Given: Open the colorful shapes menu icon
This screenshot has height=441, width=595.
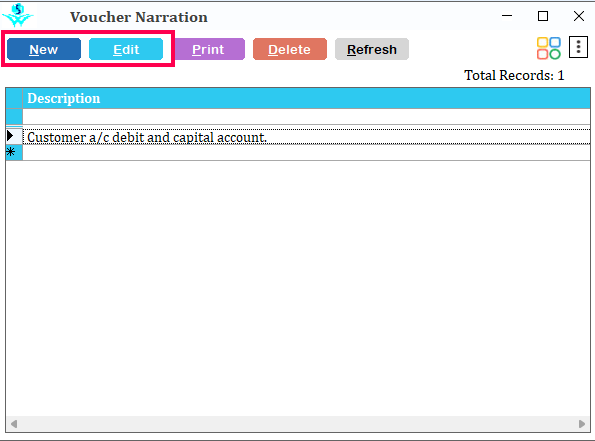Looking at the screenshot, I should (548, 48).
